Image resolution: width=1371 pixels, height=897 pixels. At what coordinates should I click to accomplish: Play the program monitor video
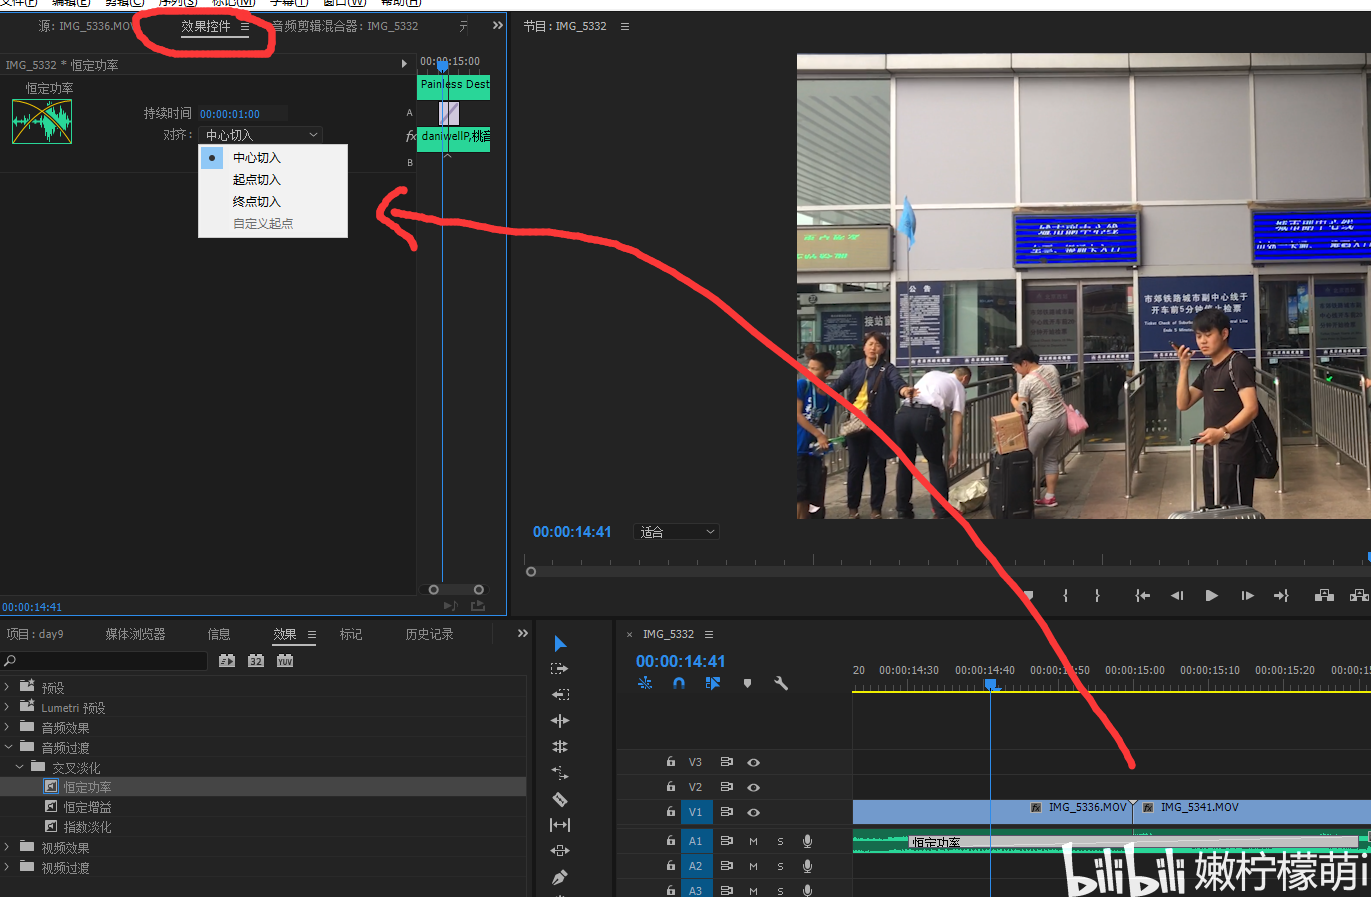tap(1211, 596)
